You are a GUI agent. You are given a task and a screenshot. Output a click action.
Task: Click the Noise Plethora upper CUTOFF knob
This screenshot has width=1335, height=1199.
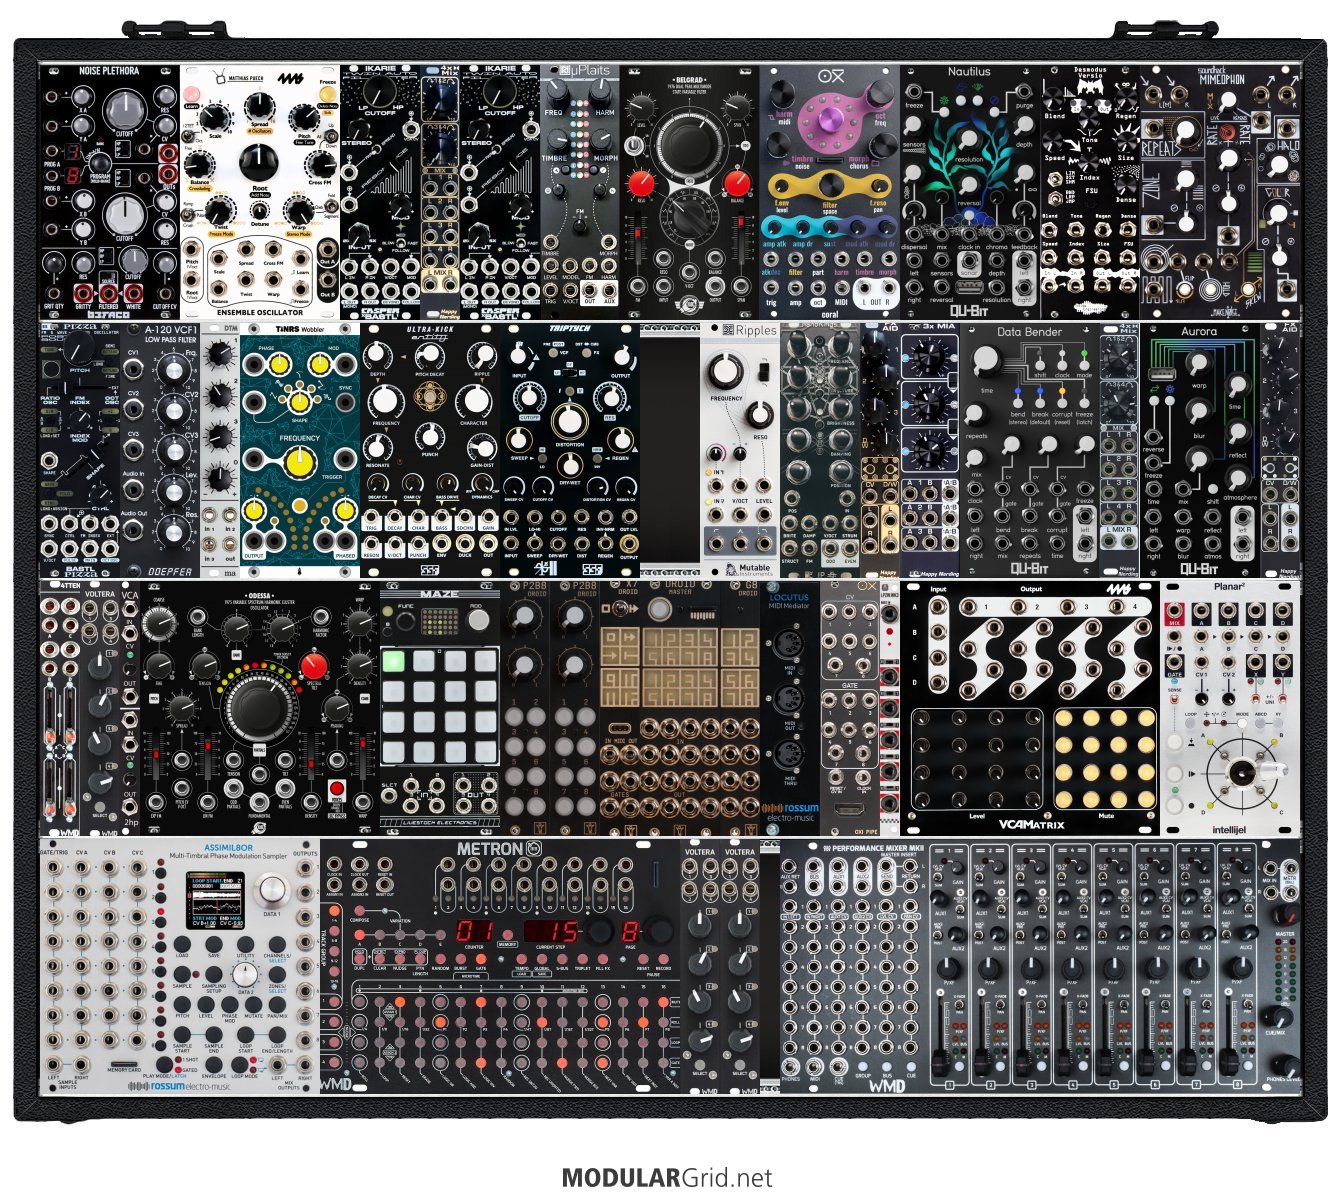[124, 110]
